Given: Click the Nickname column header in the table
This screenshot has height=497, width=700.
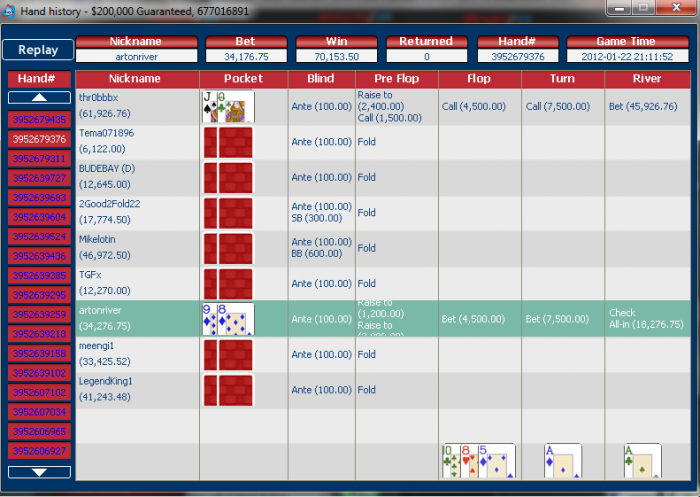Looking at the screenshot, I should (x=138, y=79).
